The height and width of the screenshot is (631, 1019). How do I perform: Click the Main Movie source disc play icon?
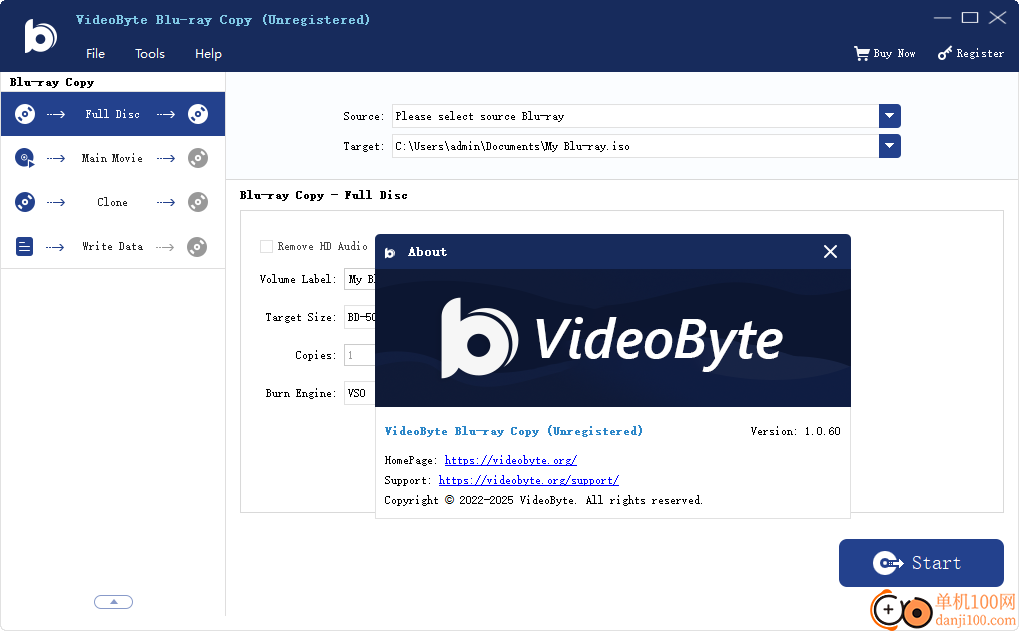[25, 158]
